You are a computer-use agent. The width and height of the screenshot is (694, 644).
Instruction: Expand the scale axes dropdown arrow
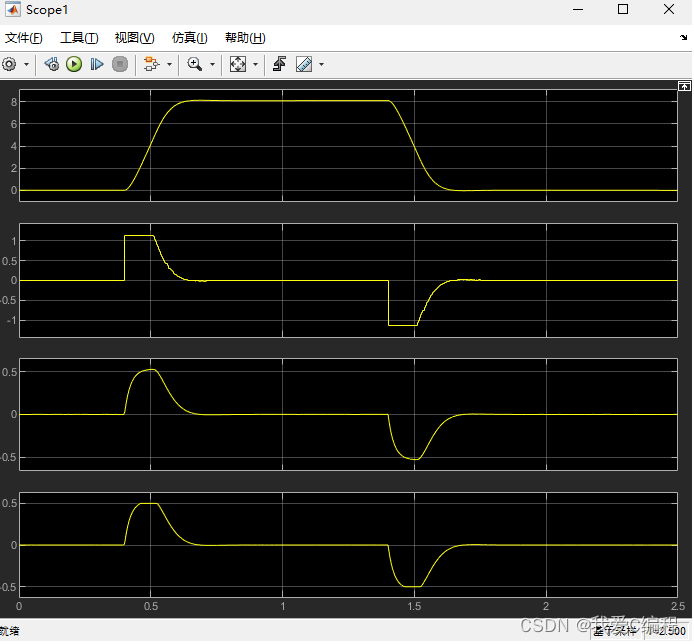255,64
